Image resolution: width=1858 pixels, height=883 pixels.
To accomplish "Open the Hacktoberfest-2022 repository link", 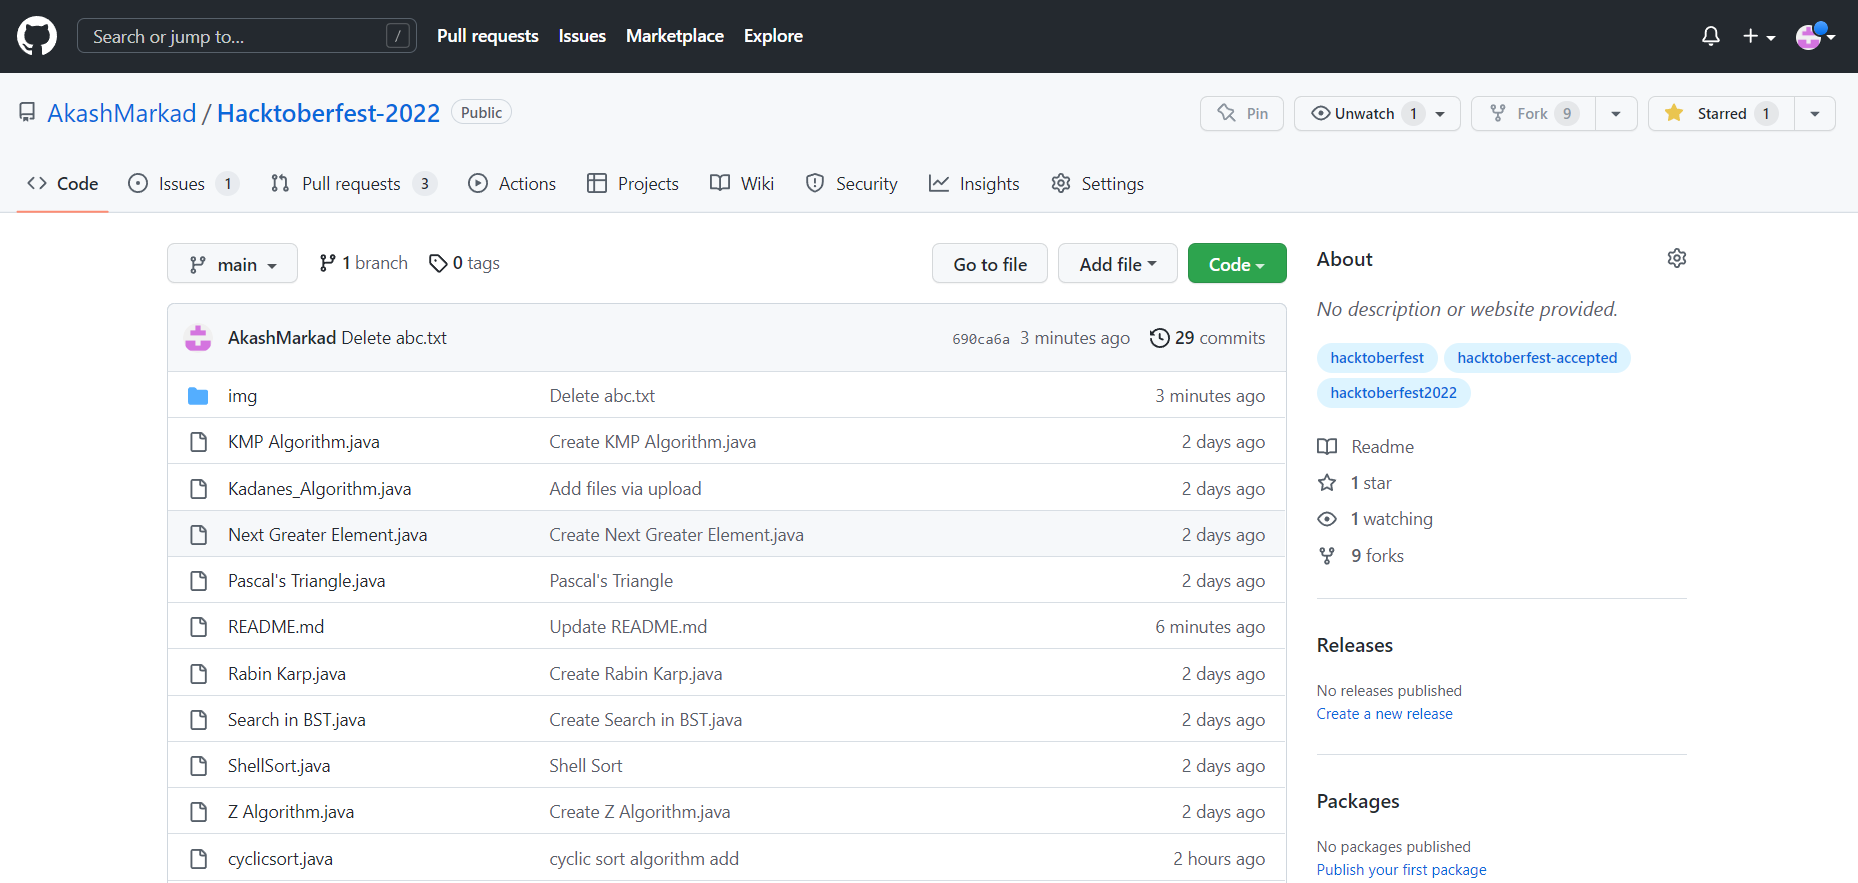I will point(328,113).
